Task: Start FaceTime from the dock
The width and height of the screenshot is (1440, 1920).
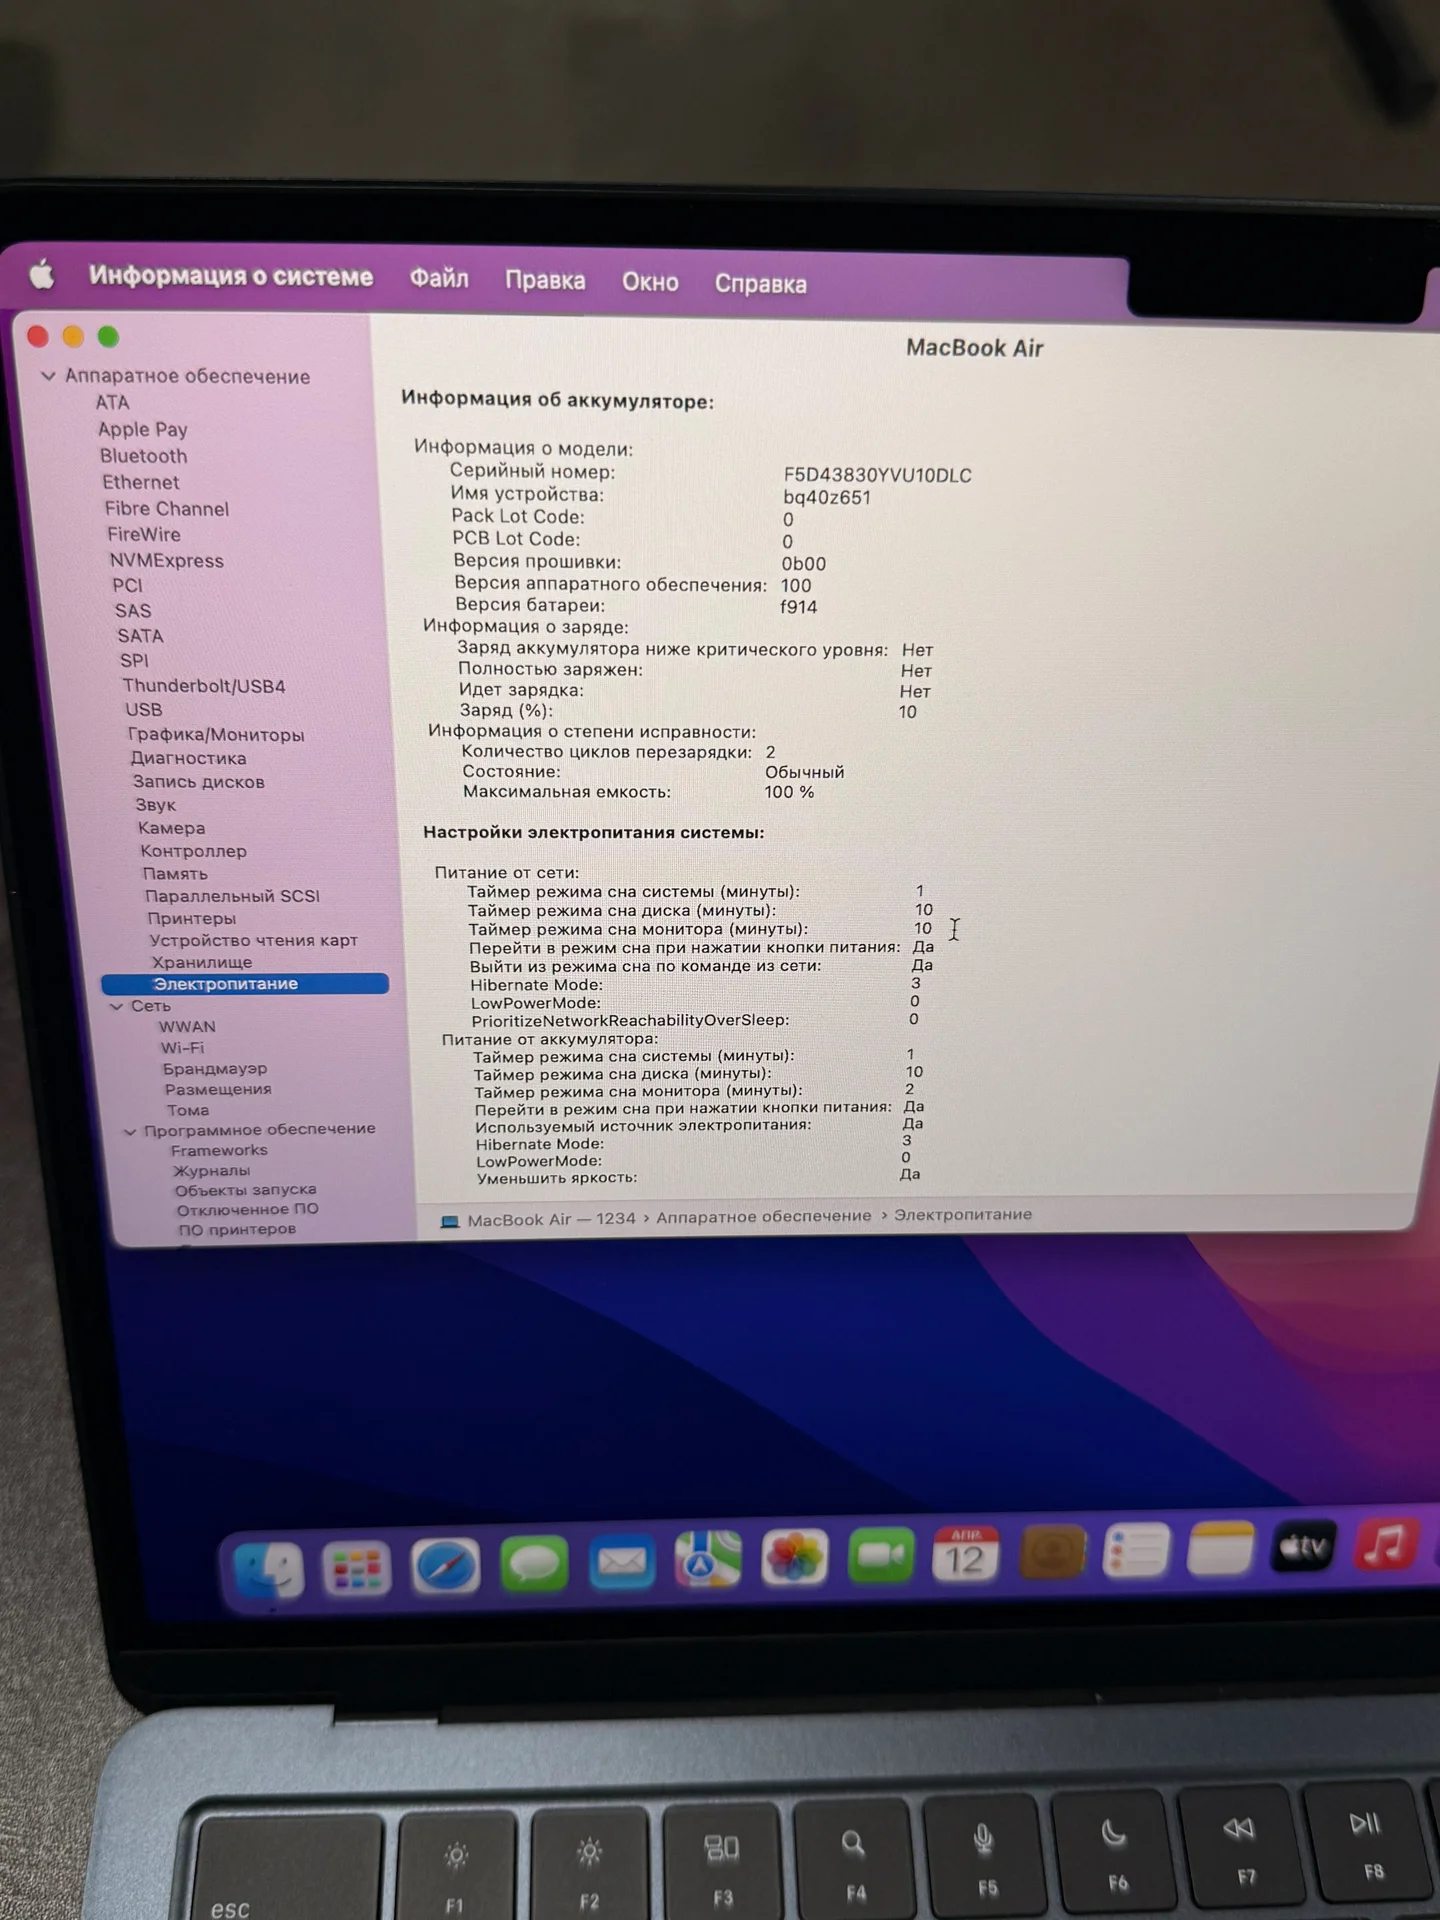Action: coord(881,1555)
